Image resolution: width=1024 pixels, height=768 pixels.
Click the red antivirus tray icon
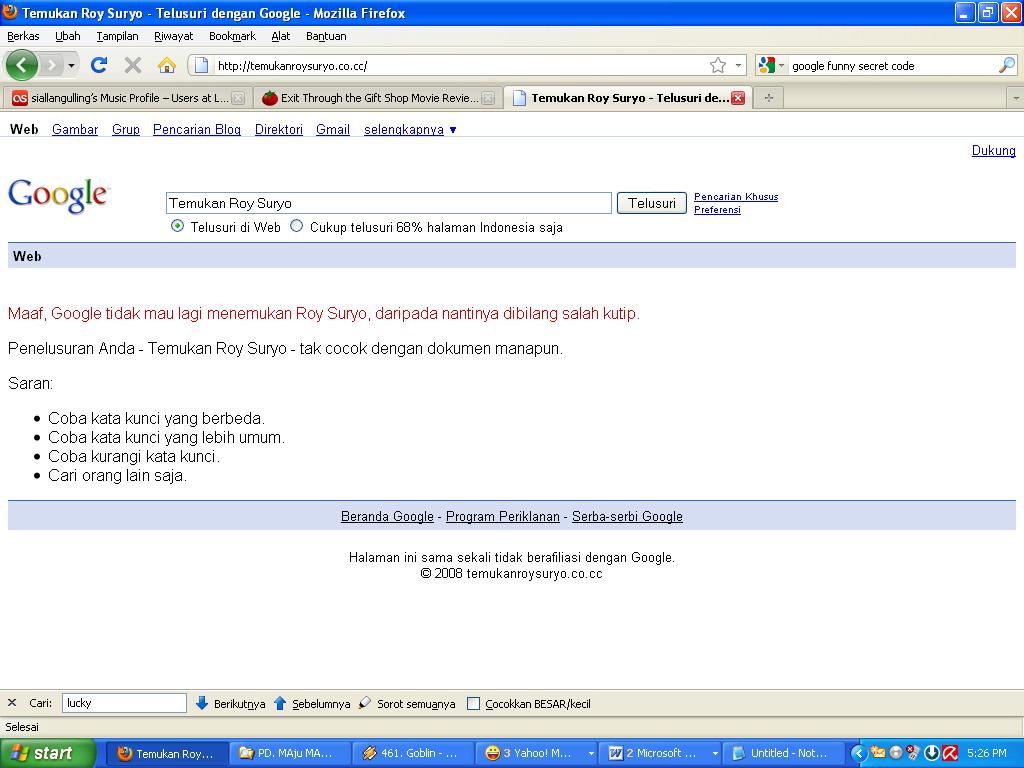click(951, 754)
